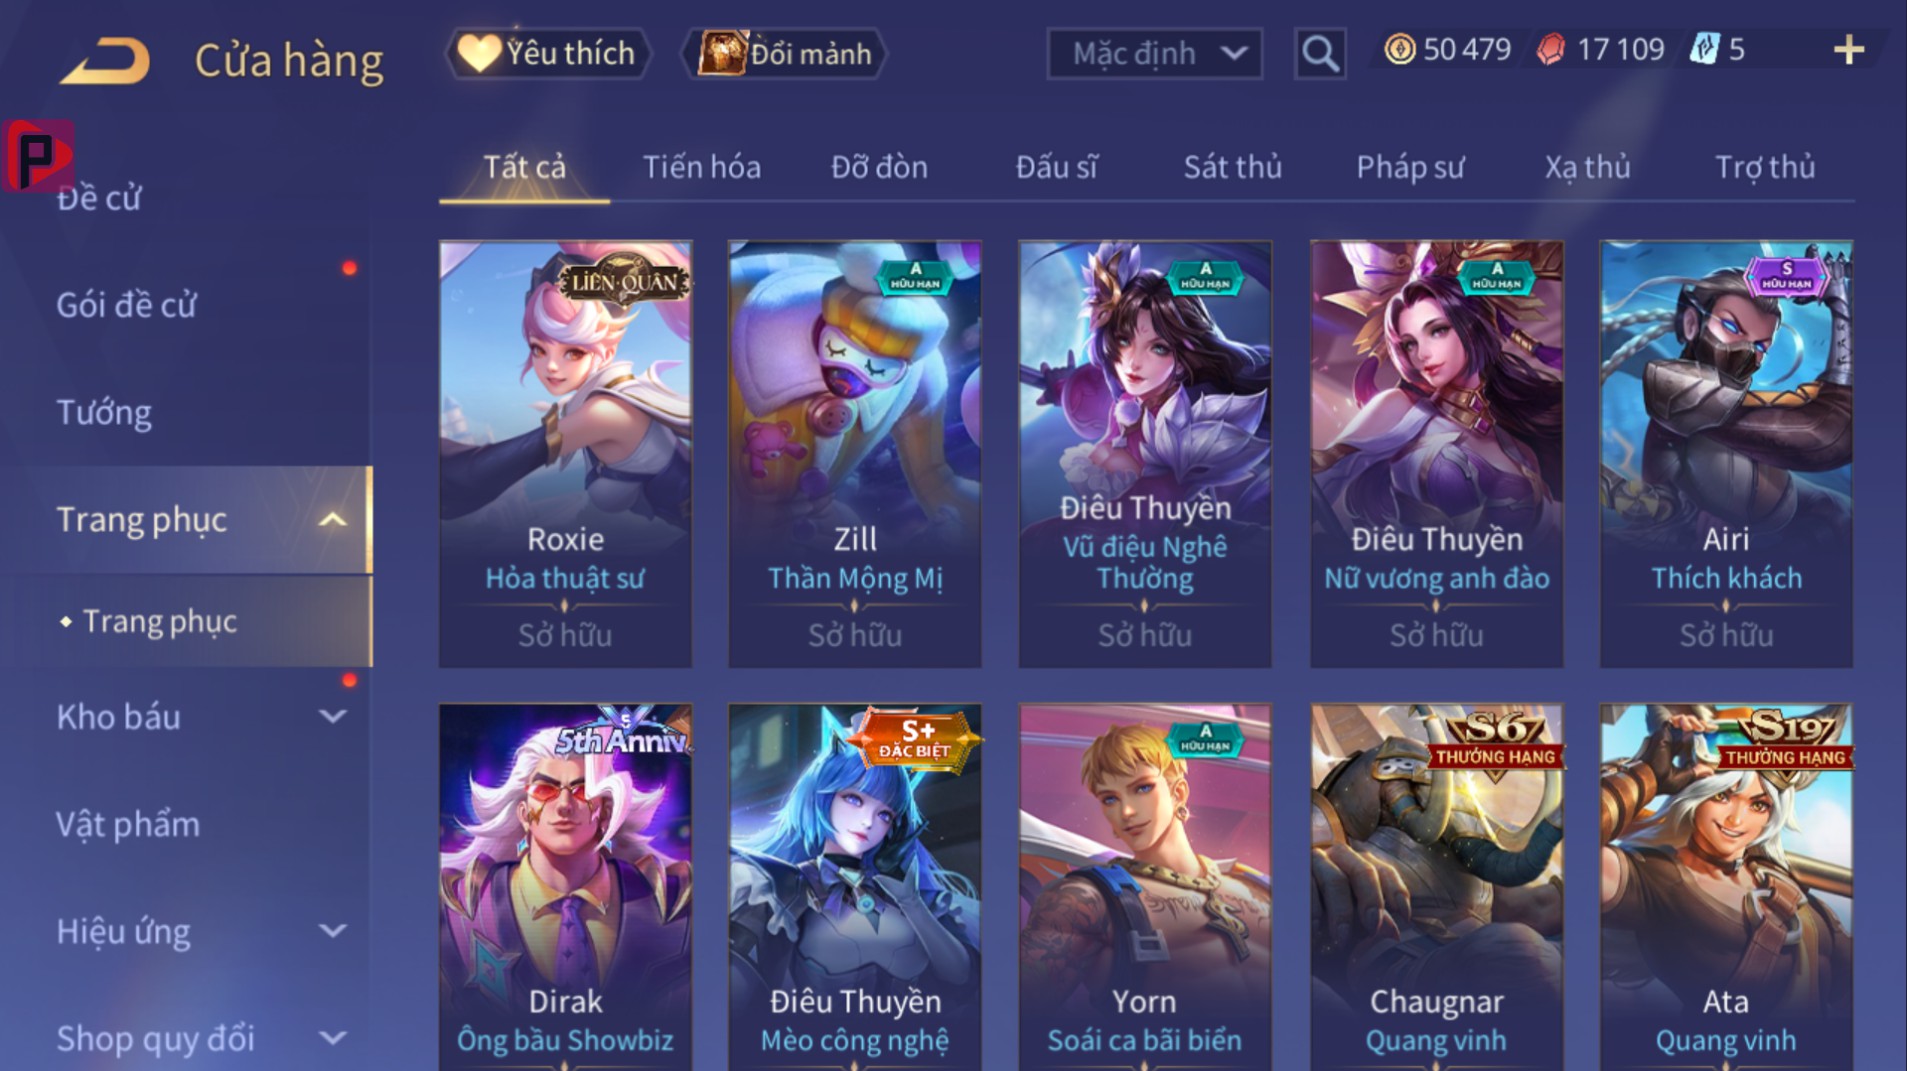Image resolution: width=1907 pixels, height=1071 pixels.
Task: Tap the gold coin balance icon
Action: [1399, 49]
